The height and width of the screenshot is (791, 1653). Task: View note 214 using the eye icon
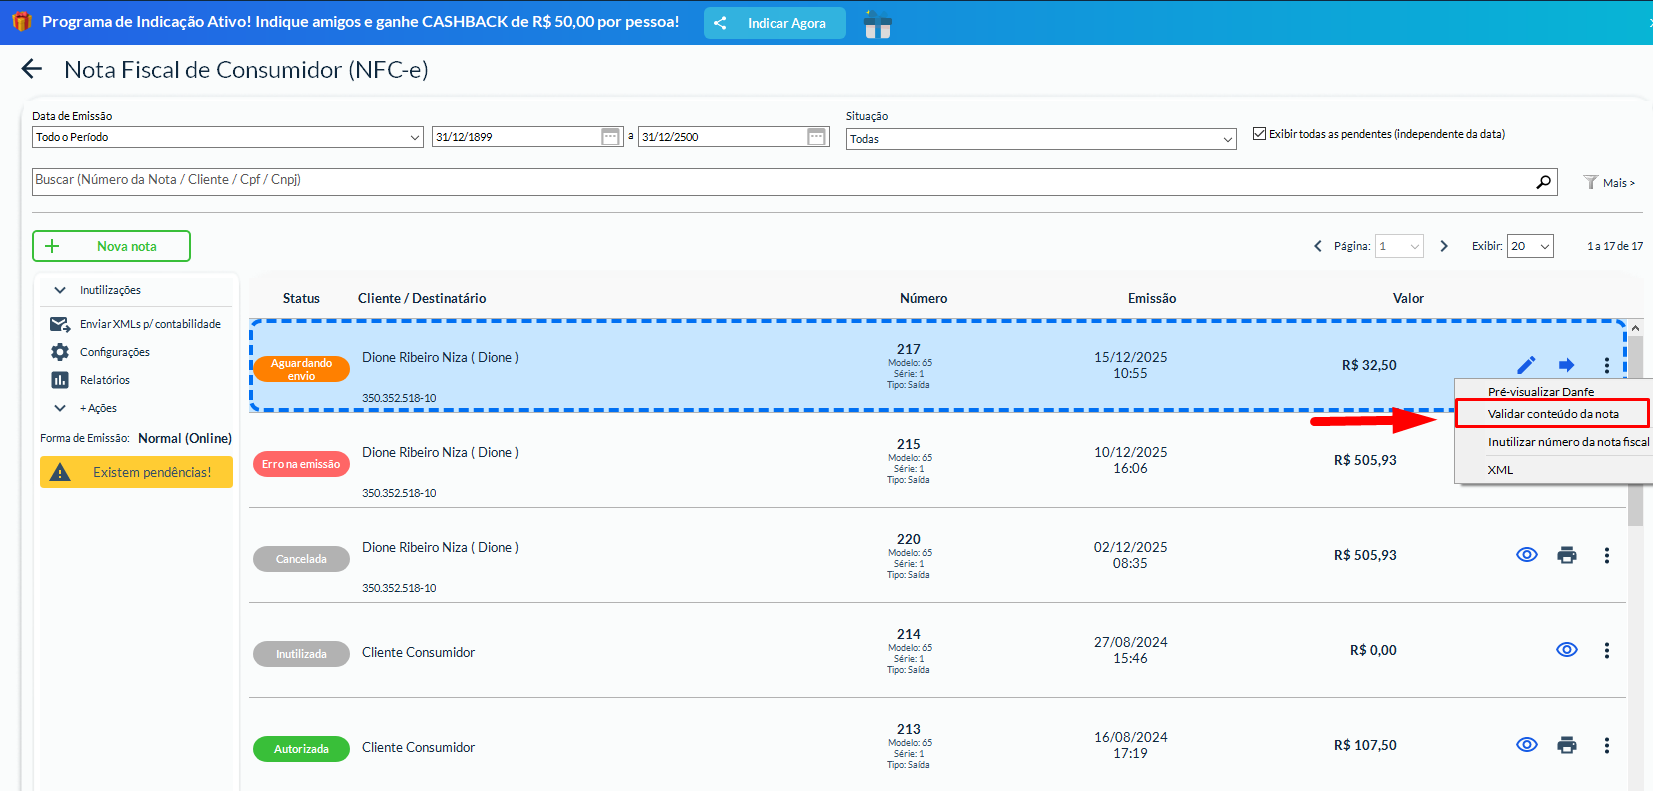1566,650
